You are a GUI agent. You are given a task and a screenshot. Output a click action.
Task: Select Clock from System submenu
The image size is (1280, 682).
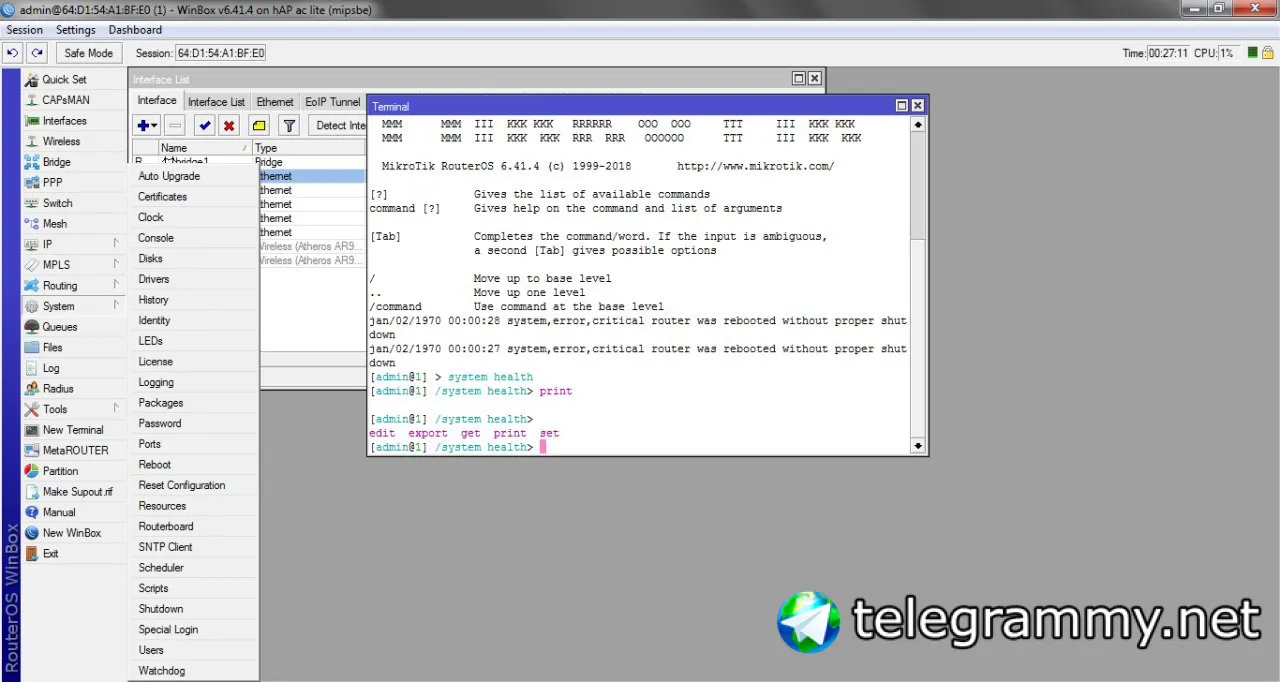tap(194, 217)
